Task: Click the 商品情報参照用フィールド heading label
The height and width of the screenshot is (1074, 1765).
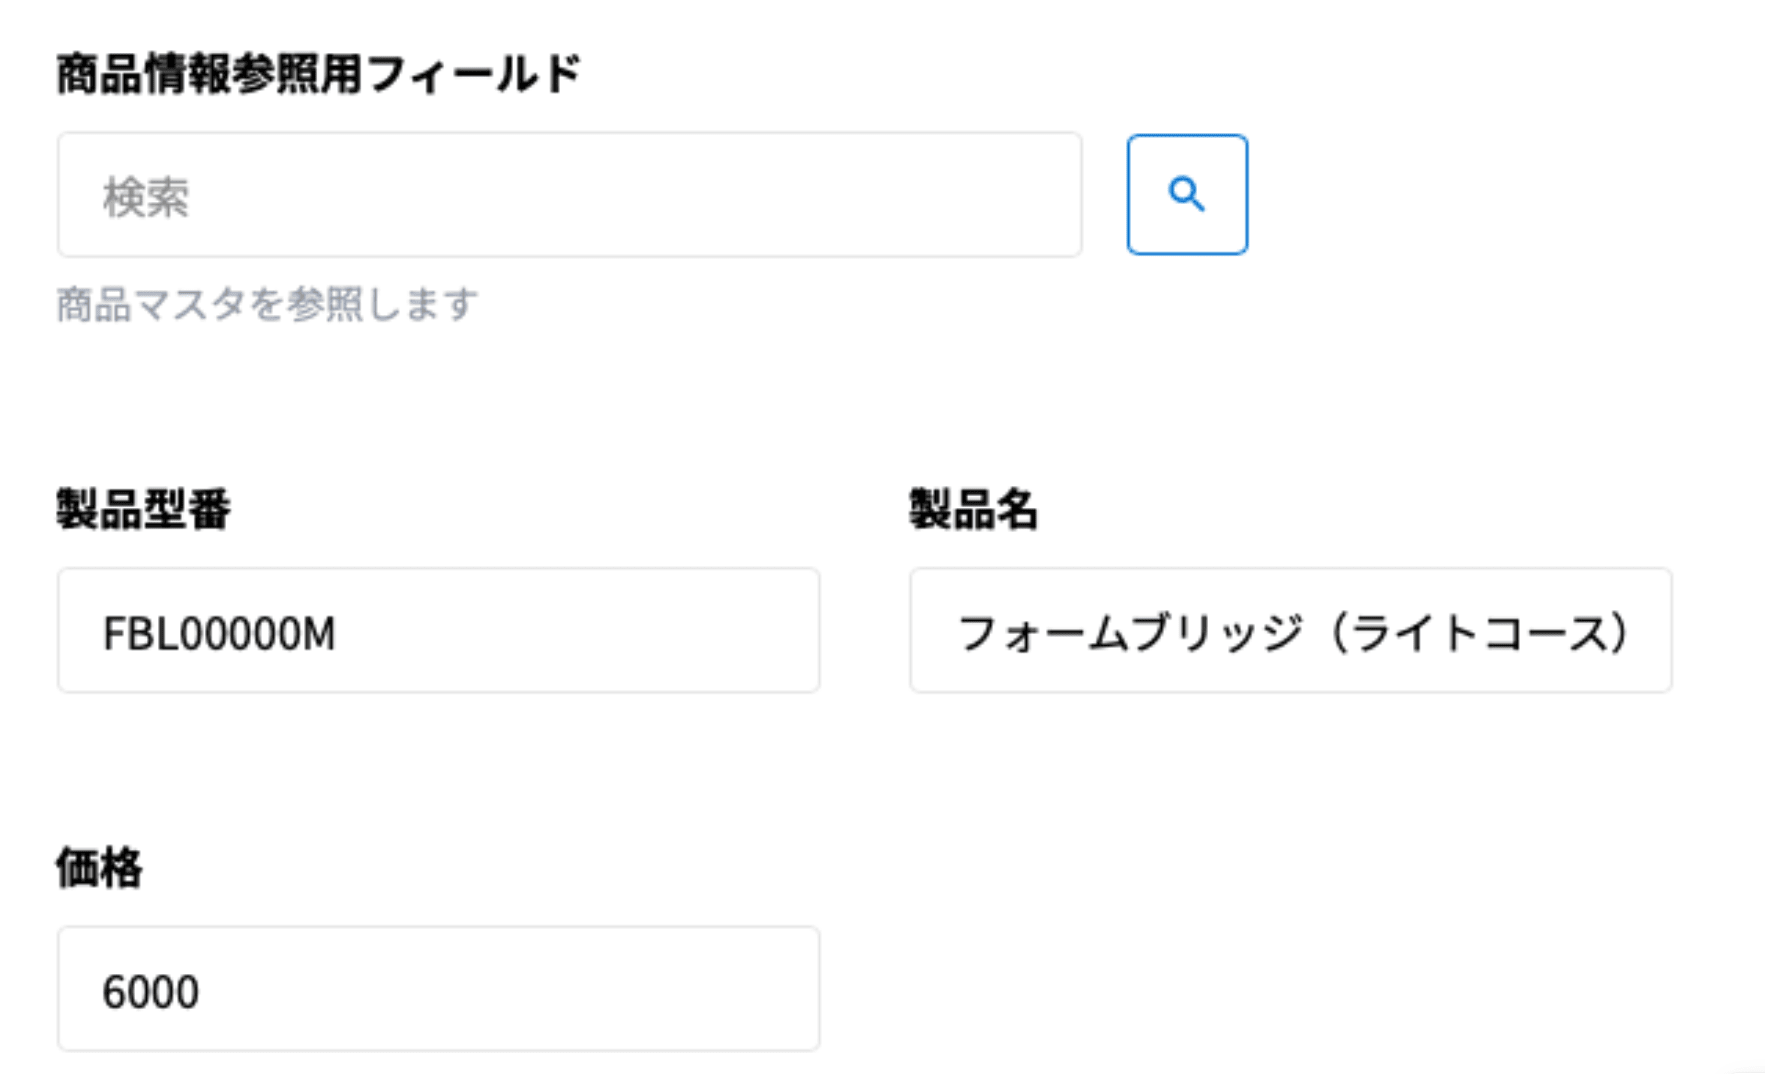Action: tap(318, 74)
